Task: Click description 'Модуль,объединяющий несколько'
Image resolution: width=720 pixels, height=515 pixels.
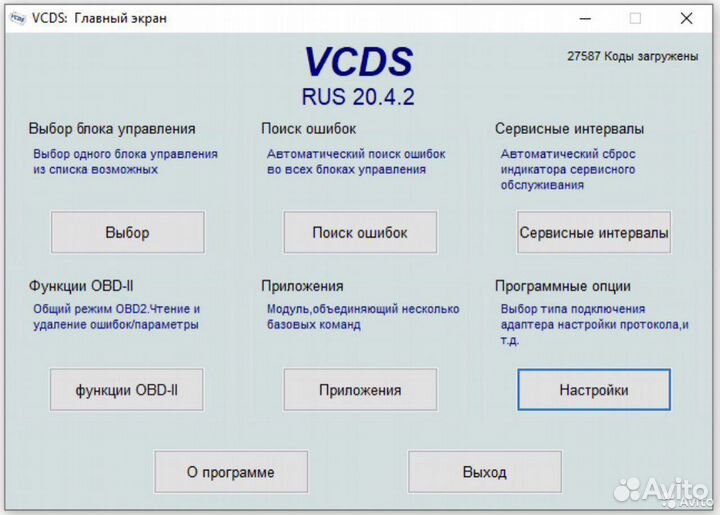Action: point(363,317)
